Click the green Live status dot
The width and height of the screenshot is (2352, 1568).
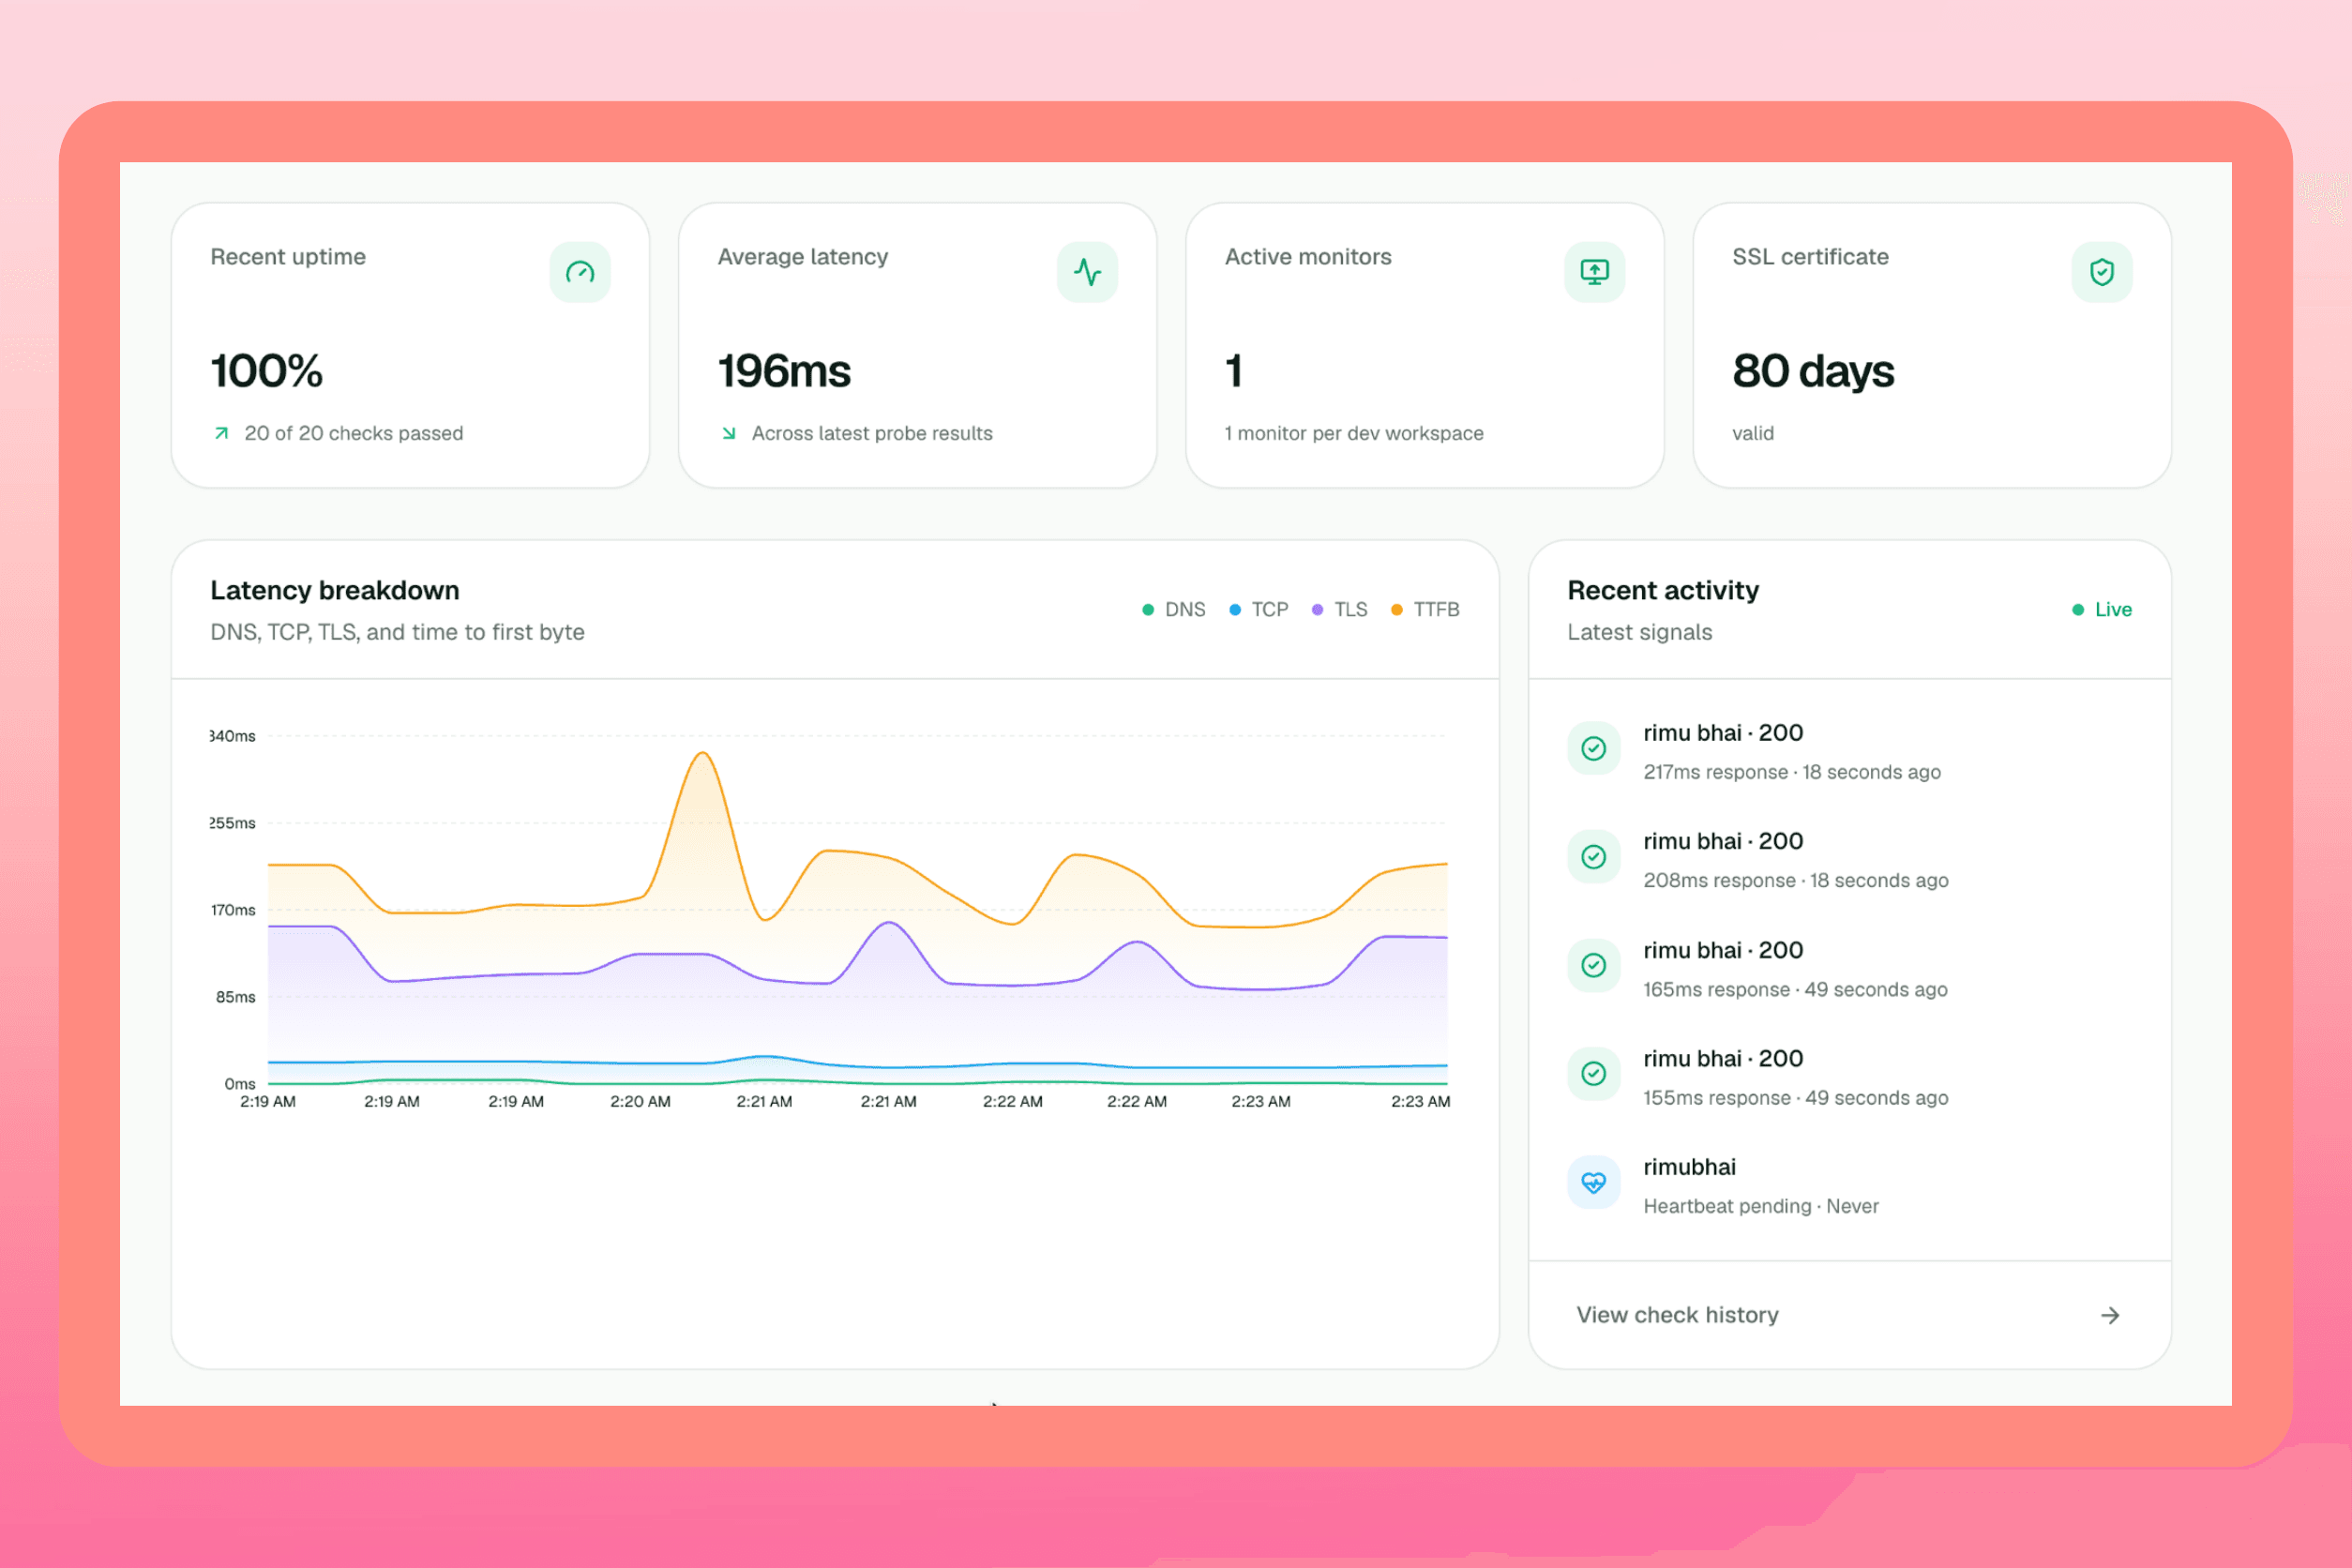click(x=2078, y=610)
